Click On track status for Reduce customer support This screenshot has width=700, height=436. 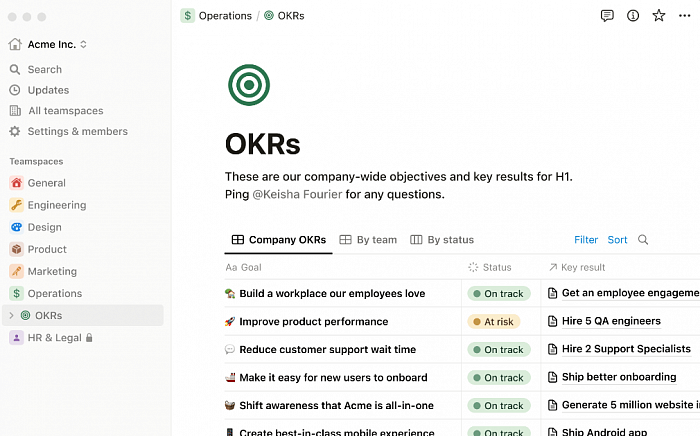[x=499, y=349]
